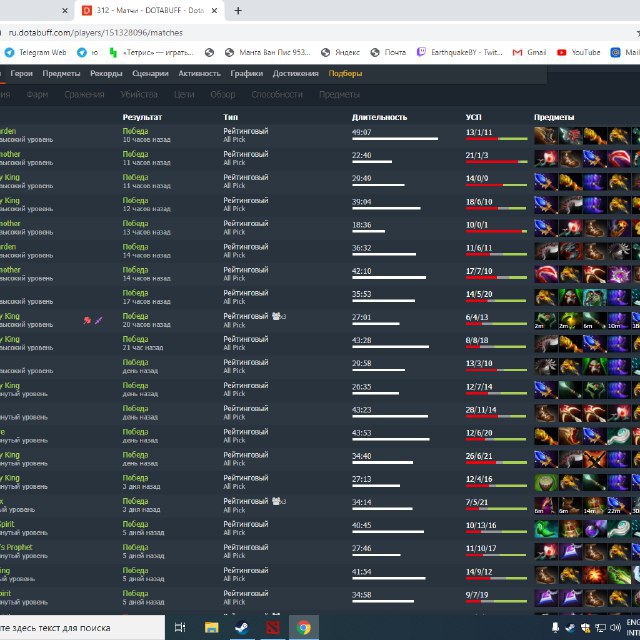Viewport: 640px width, 640px height.
Task: Click first item icon in the 42:10 match
Action: [x=546, y=274]
